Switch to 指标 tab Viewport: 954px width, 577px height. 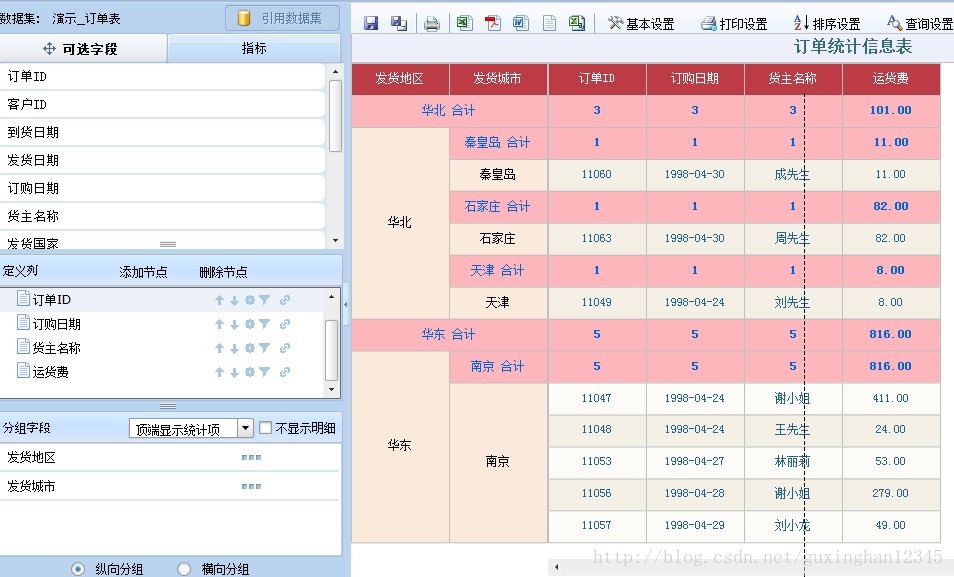pyautogui.click(x=254, y=48)
